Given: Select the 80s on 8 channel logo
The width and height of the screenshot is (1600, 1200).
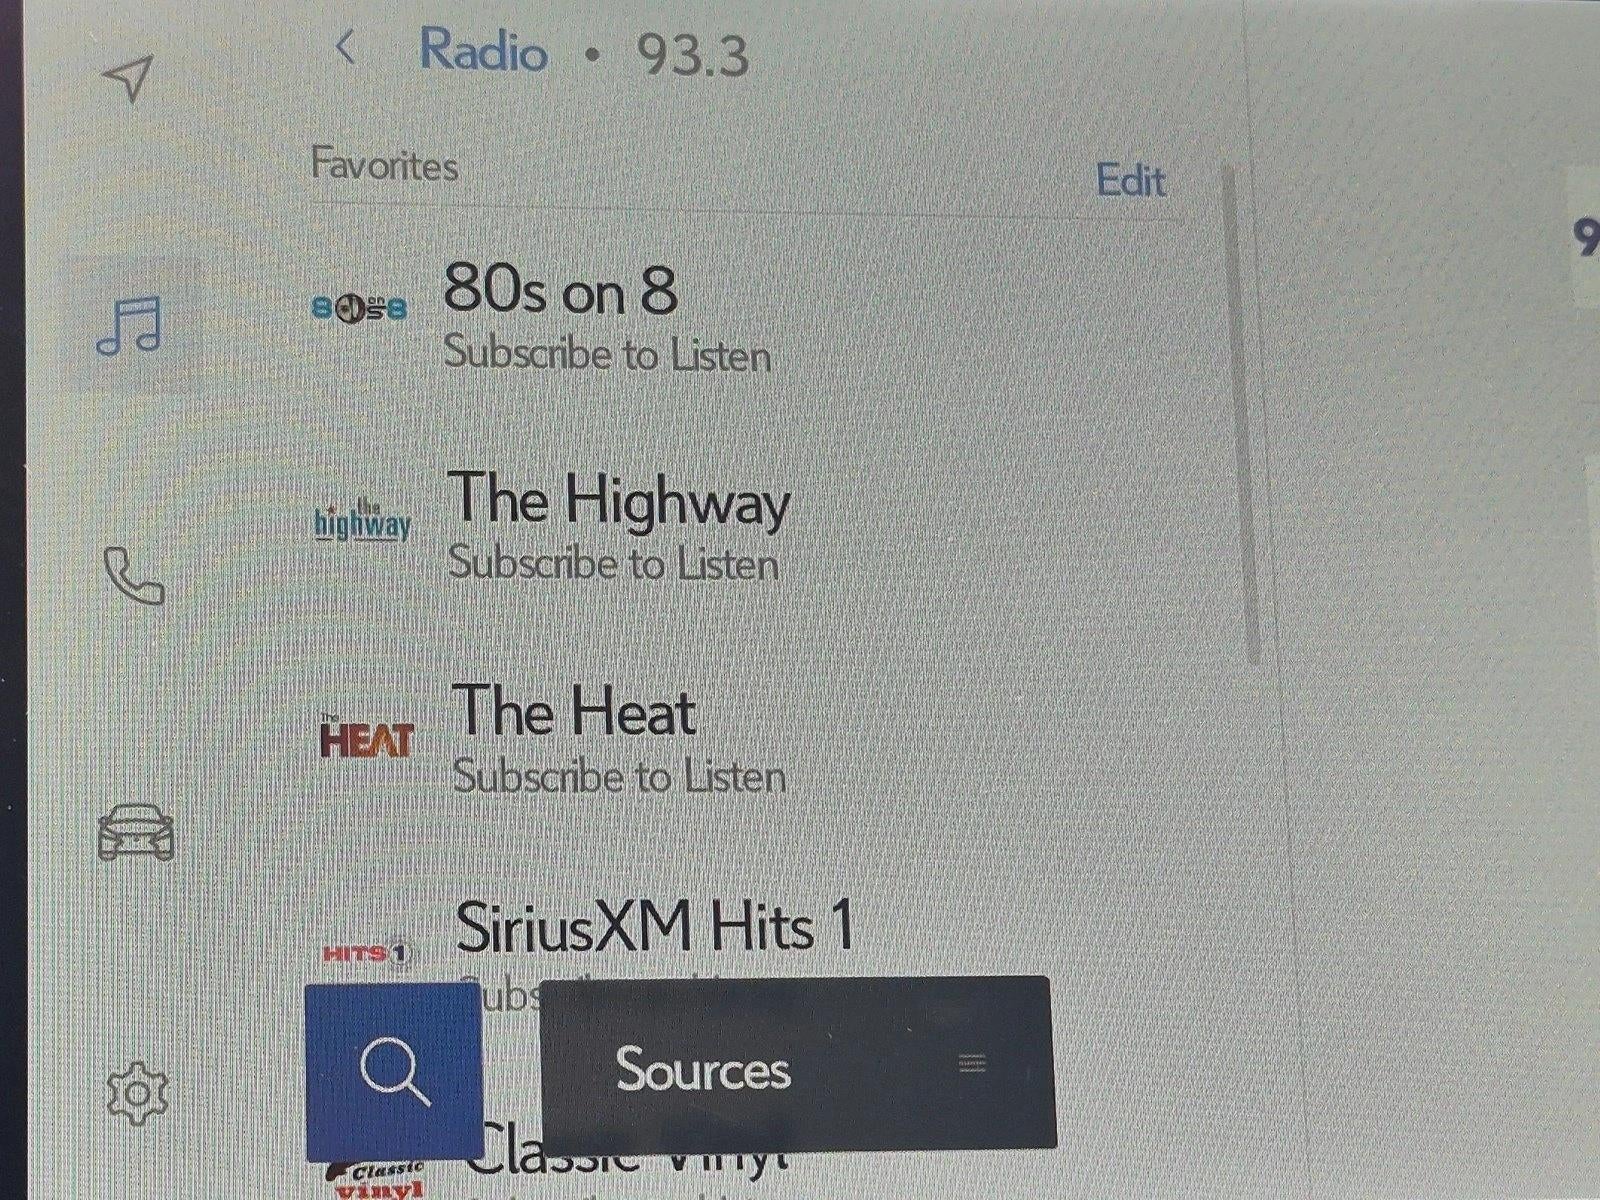Looking at the screenshot, I should click(x=360, y=309).
